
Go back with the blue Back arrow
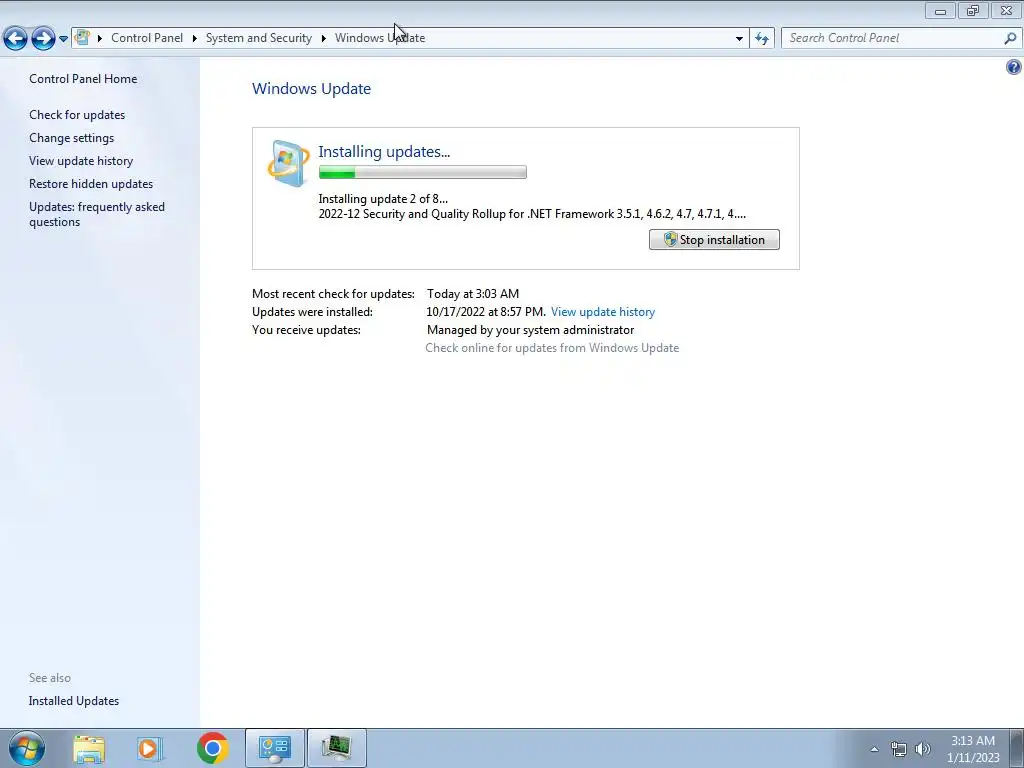16,39
